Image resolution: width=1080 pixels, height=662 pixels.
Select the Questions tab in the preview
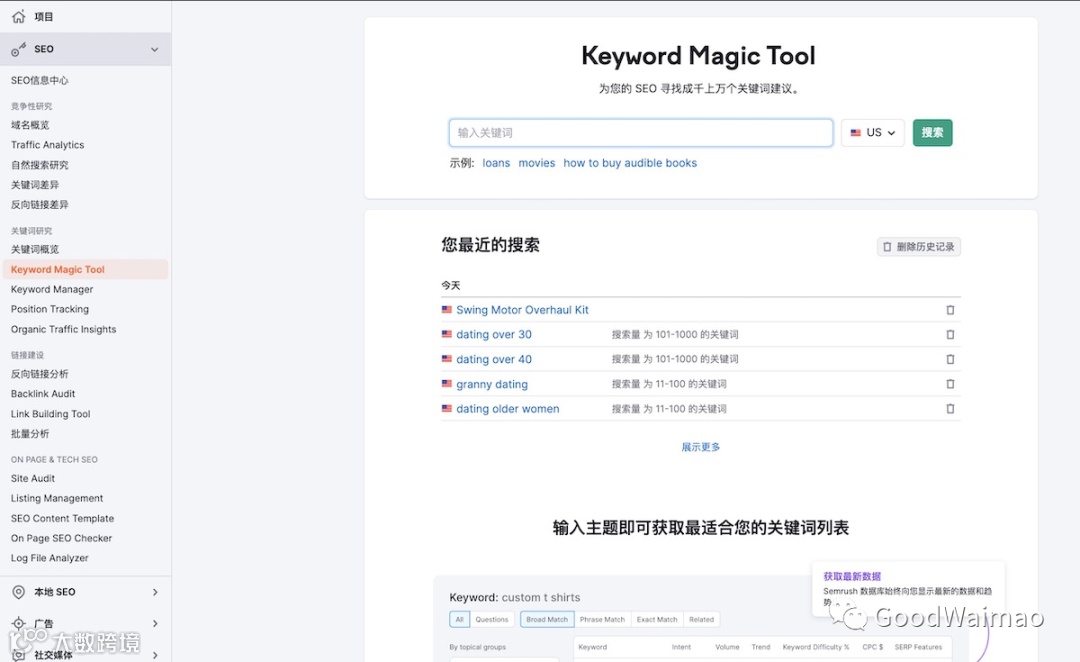[x=492, y=619]
